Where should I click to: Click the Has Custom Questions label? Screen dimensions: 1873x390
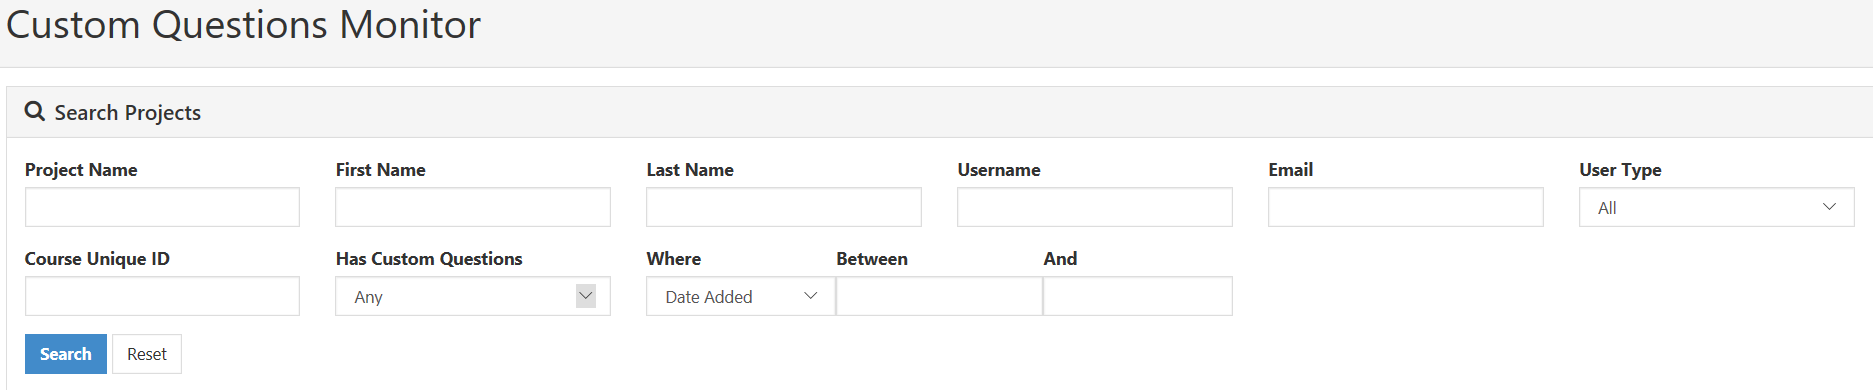coord(429,259)
